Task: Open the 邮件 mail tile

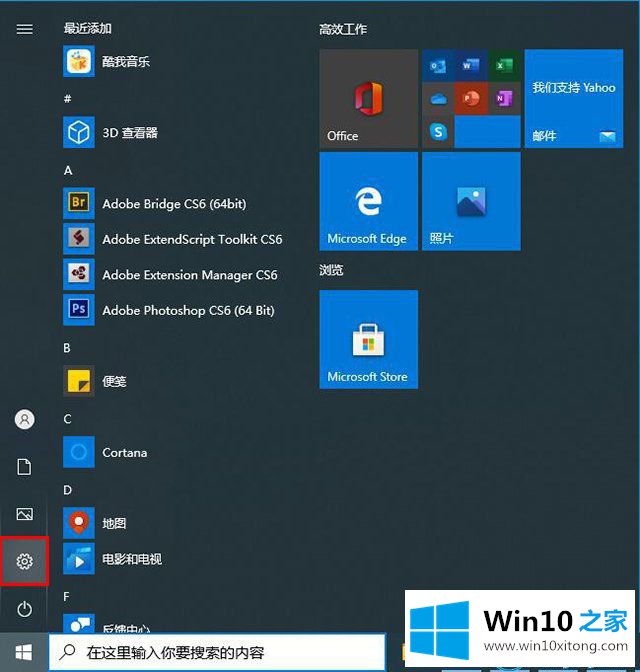Action: point(574,99)
